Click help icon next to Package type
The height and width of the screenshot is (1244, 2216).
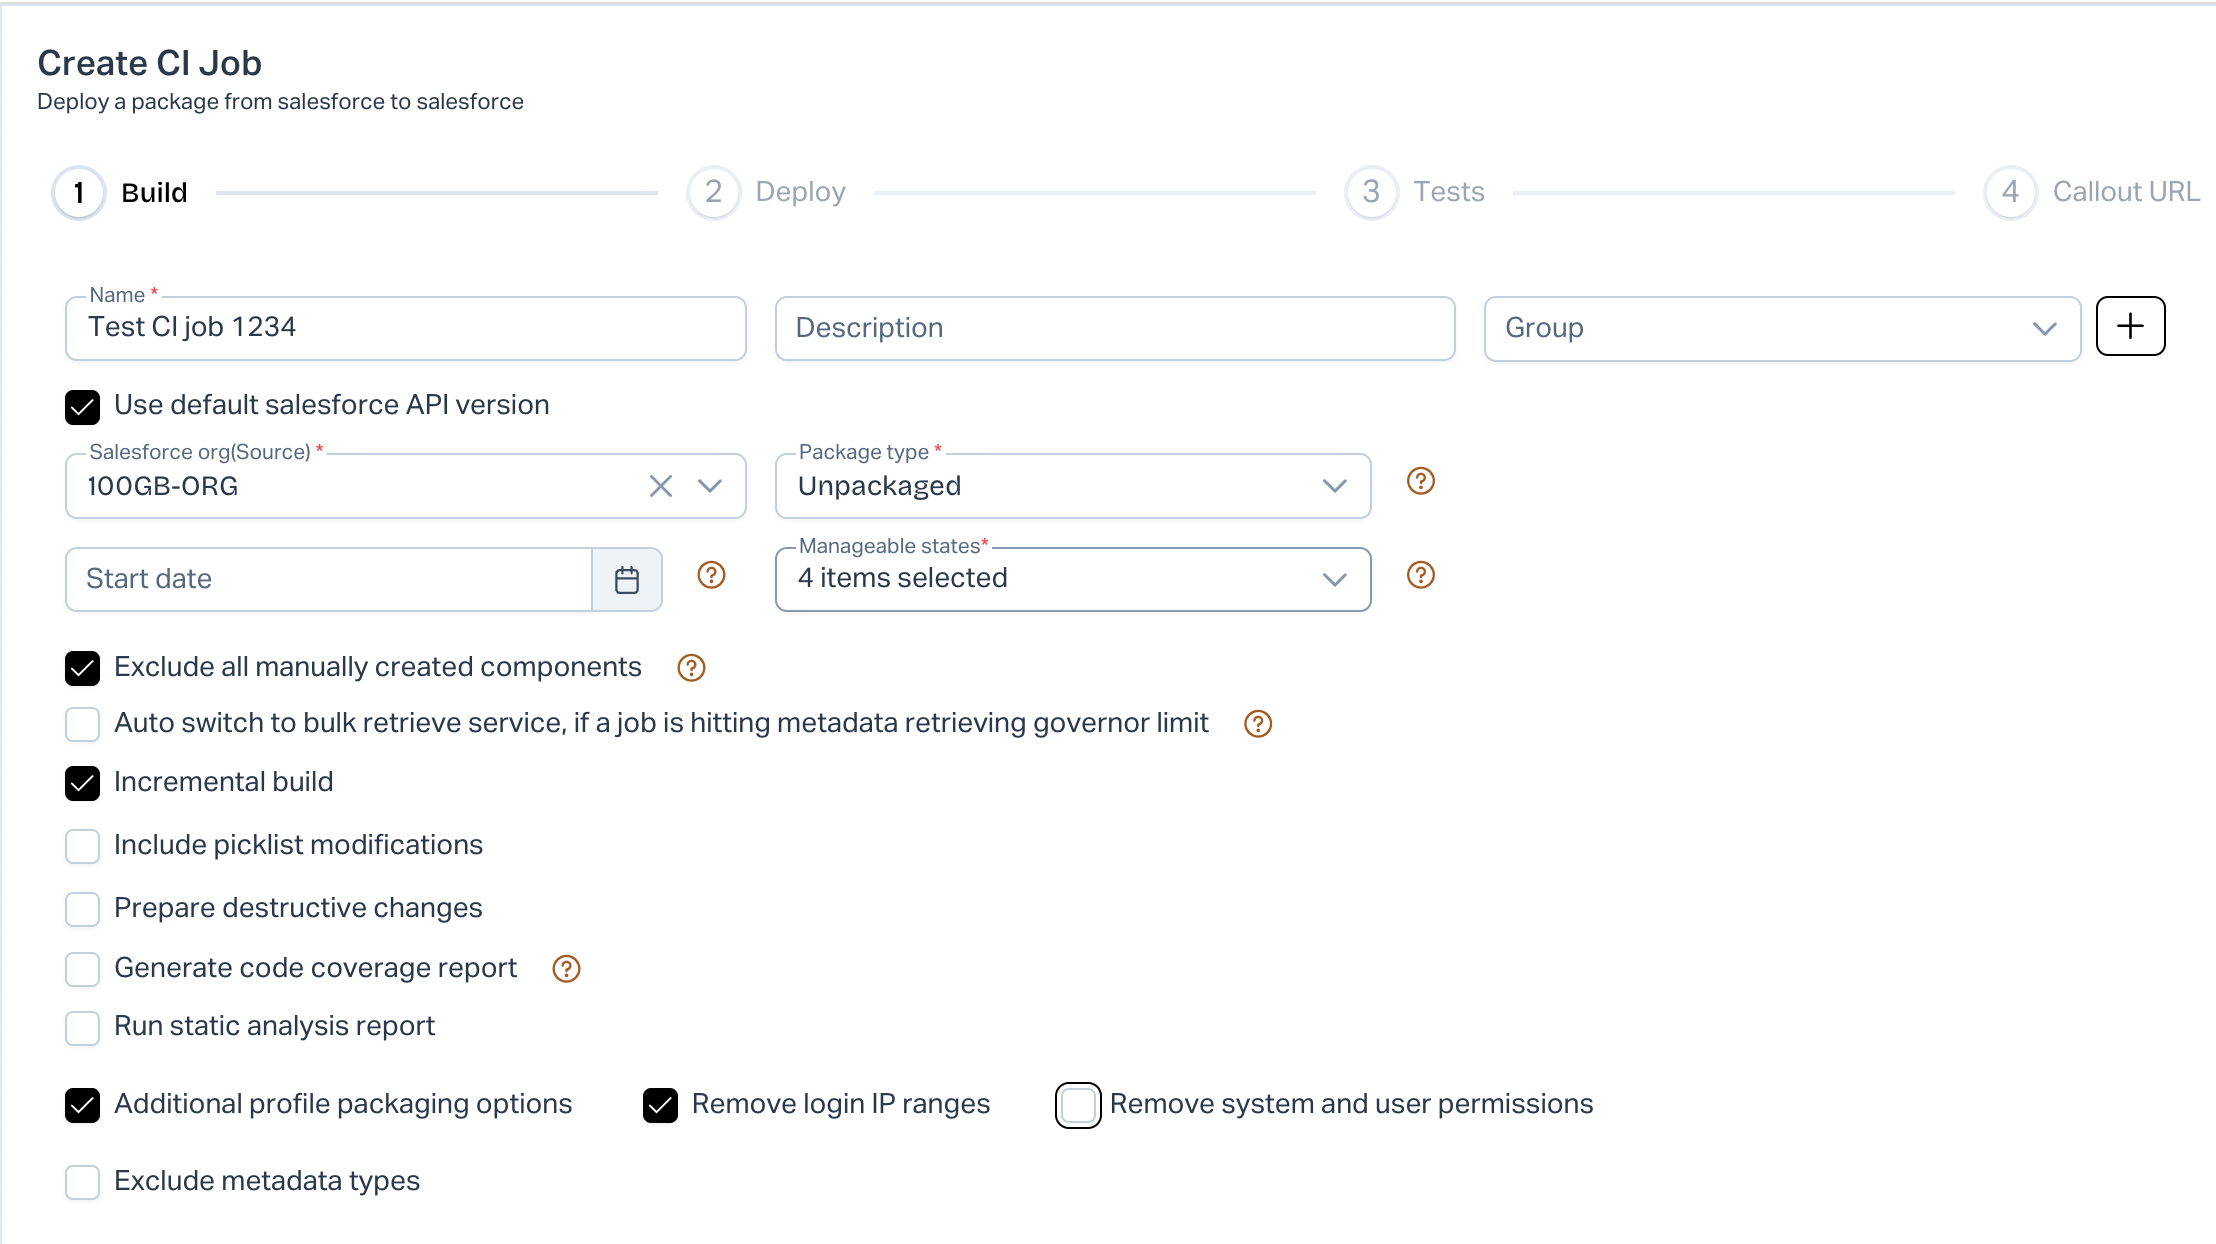[x=1420, y=482]
